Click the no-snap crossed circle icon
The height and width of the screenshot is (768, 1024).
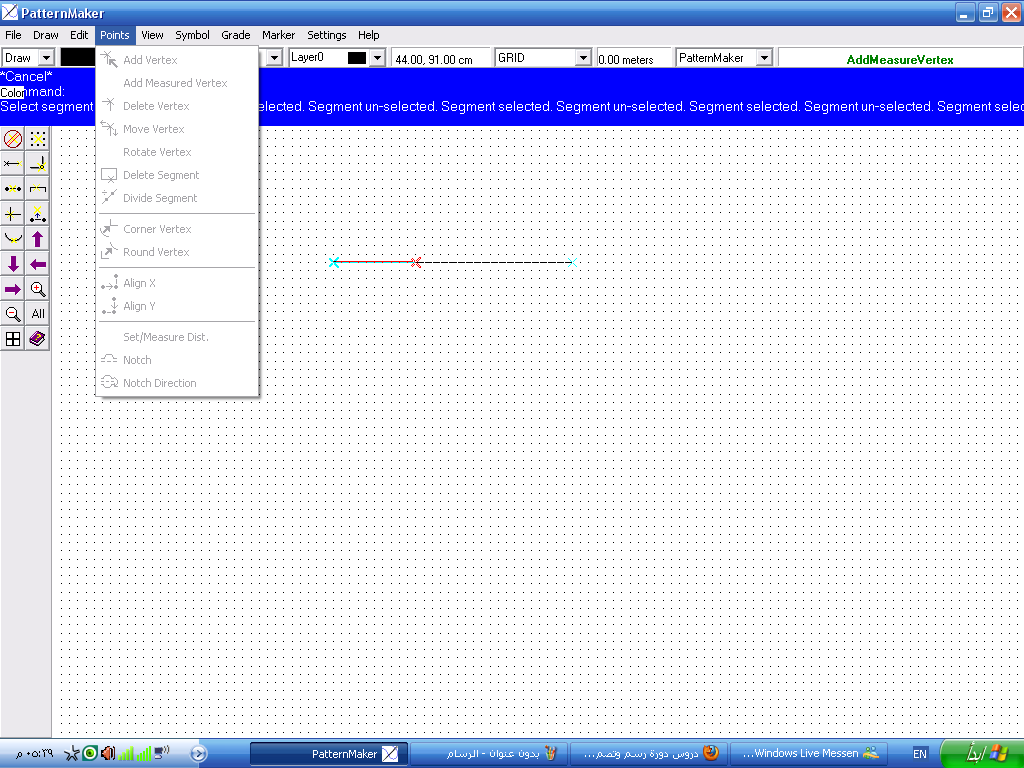pyautogui.click(x=13, y=139)
